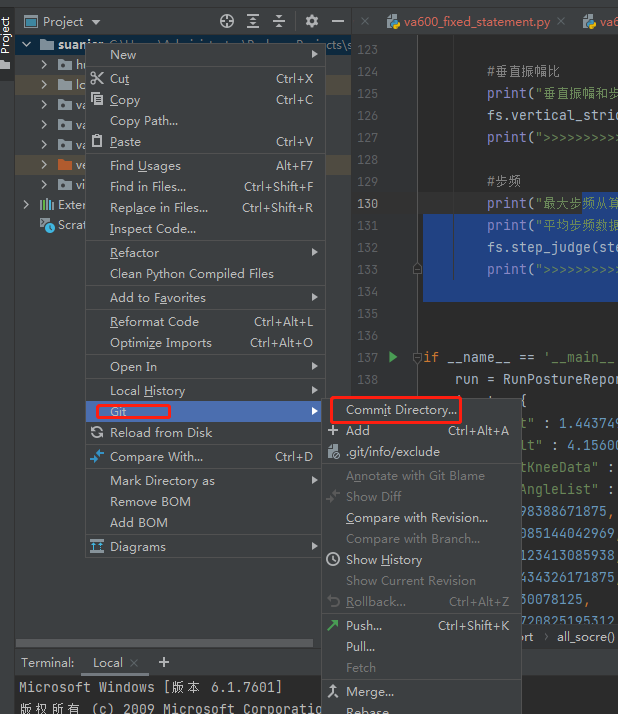
Task: Open the Open In submenu
Action: point(205,367)
